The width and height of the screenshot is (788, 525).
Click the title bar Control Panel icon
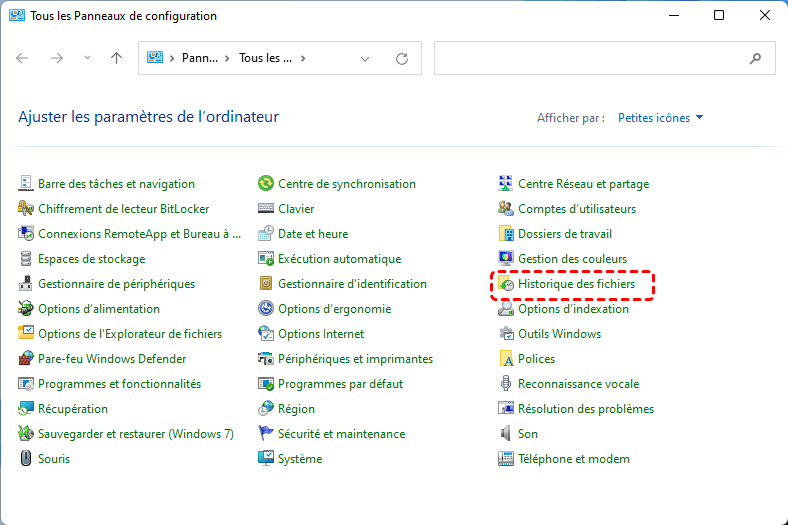(x=17, y=16)
